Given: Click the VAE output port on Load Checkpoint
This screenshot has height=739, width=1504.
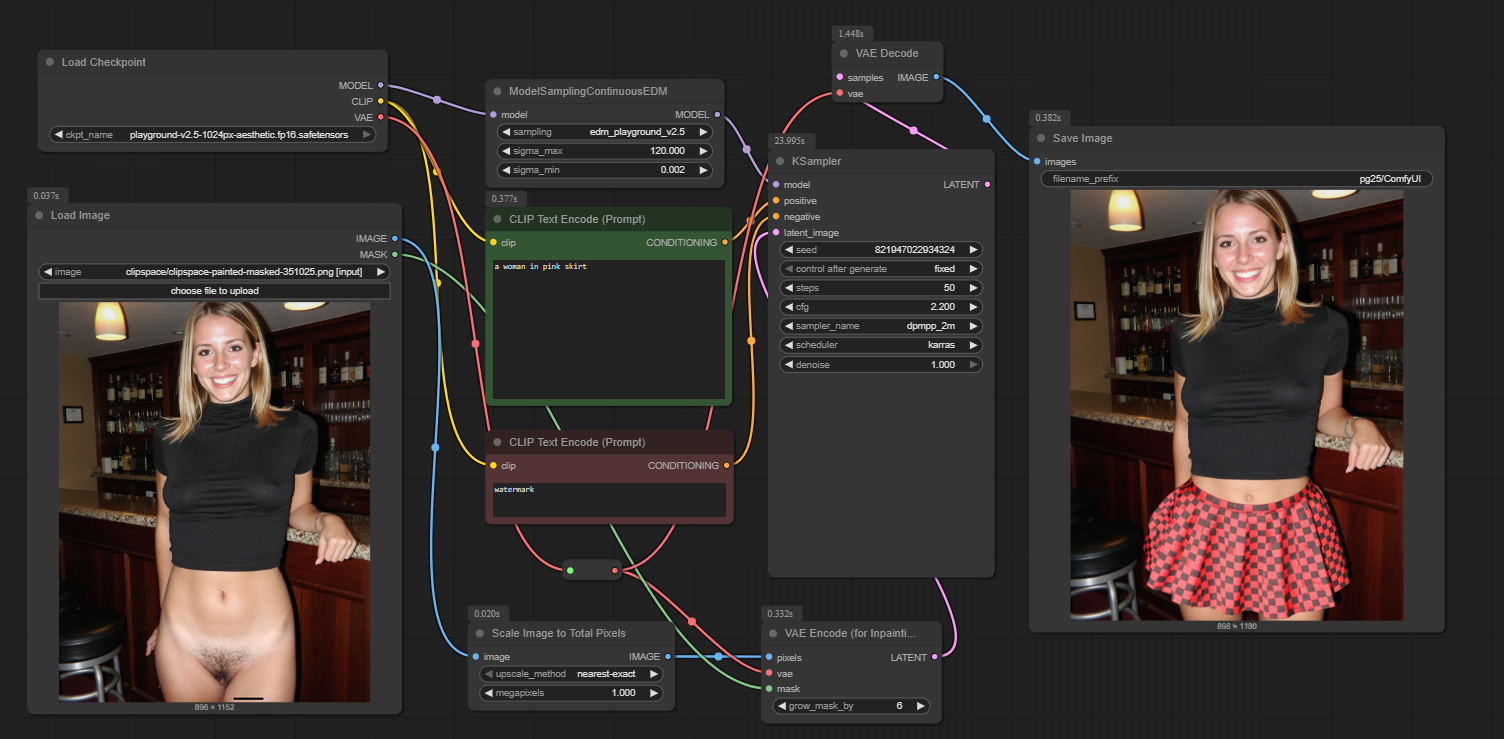Looking at the screenshot, I should pyautogui.click(x=381, y=118).
